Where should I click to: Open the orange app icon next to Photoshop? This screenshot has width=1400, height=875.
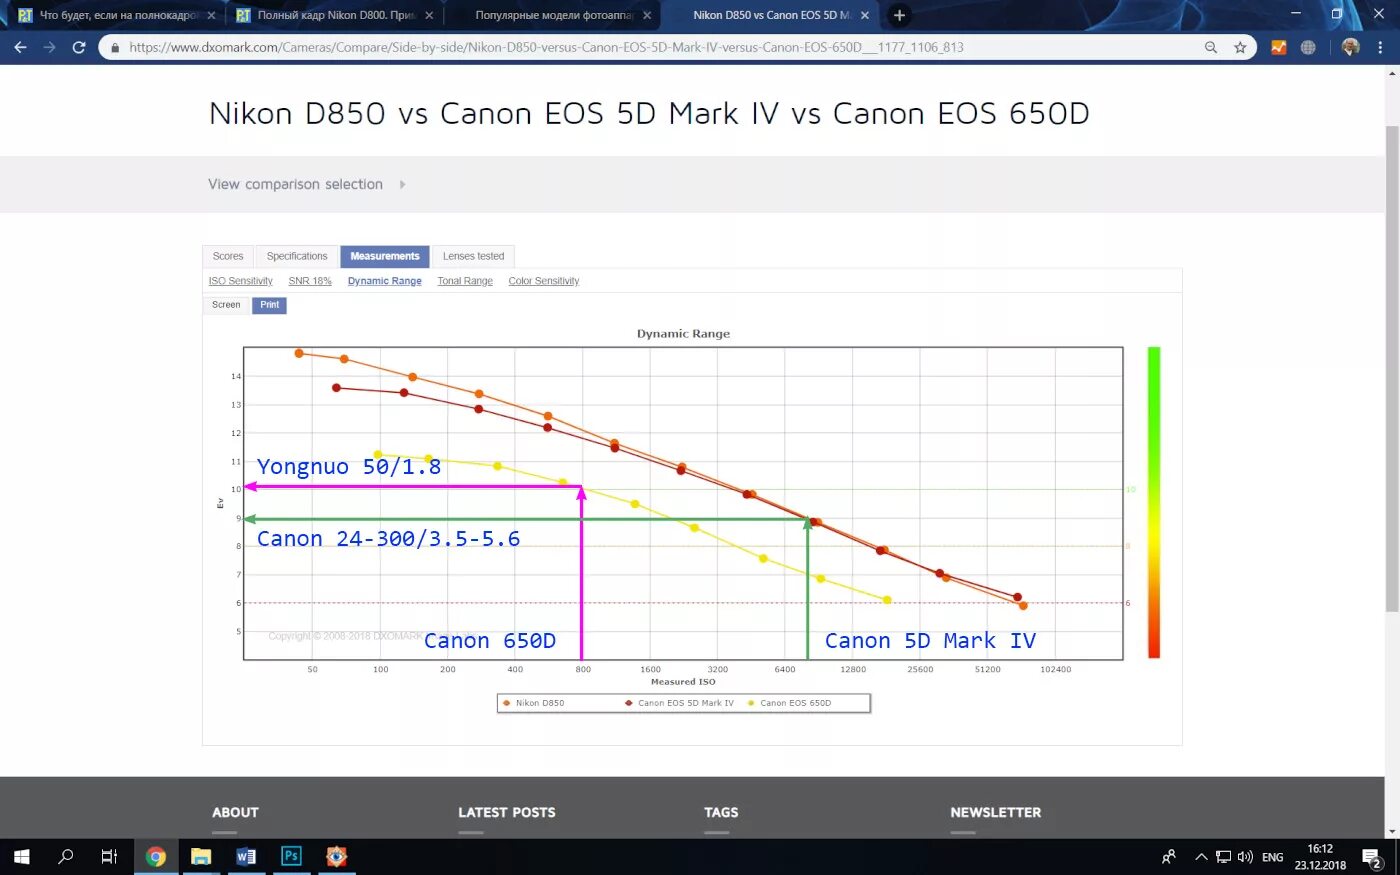[x=336, y=857]
